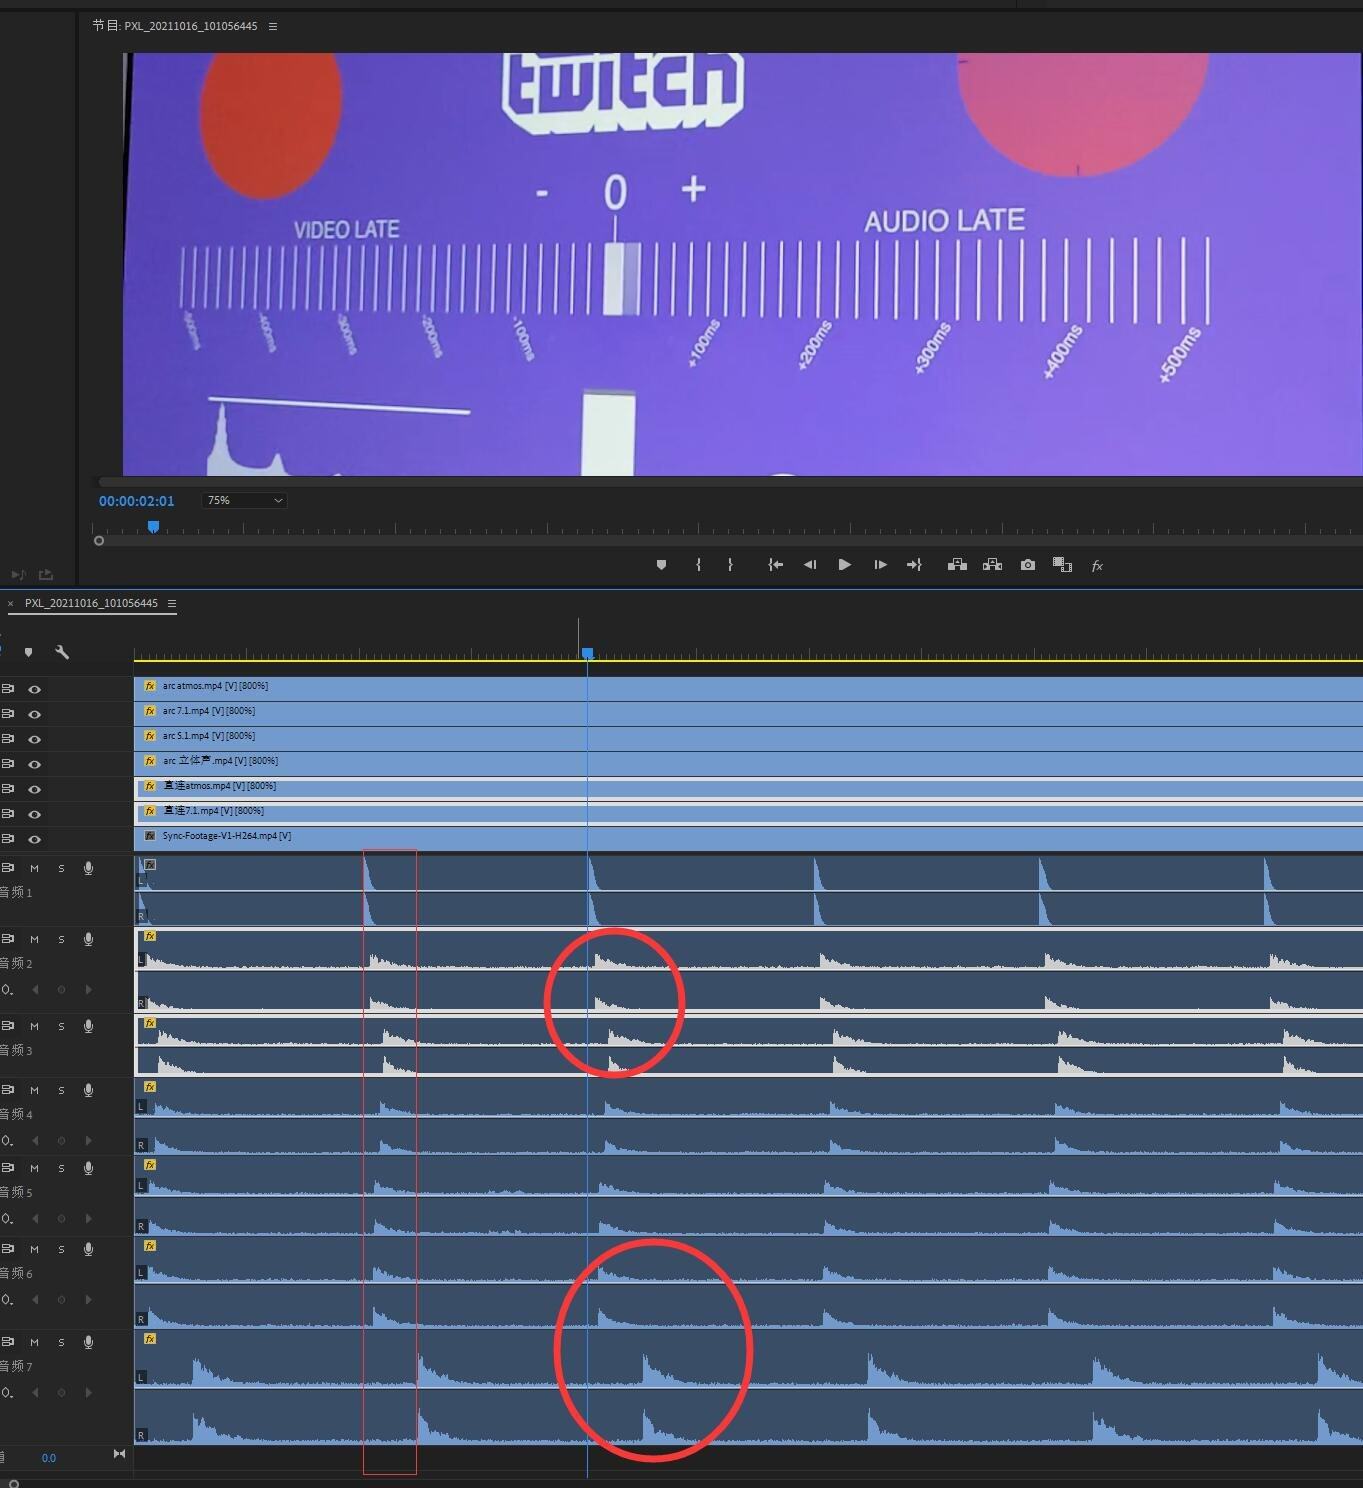Screen dimensions: 1363x1488
Task: Solo audio track 音频 1
Action: [x=61, y=868]
